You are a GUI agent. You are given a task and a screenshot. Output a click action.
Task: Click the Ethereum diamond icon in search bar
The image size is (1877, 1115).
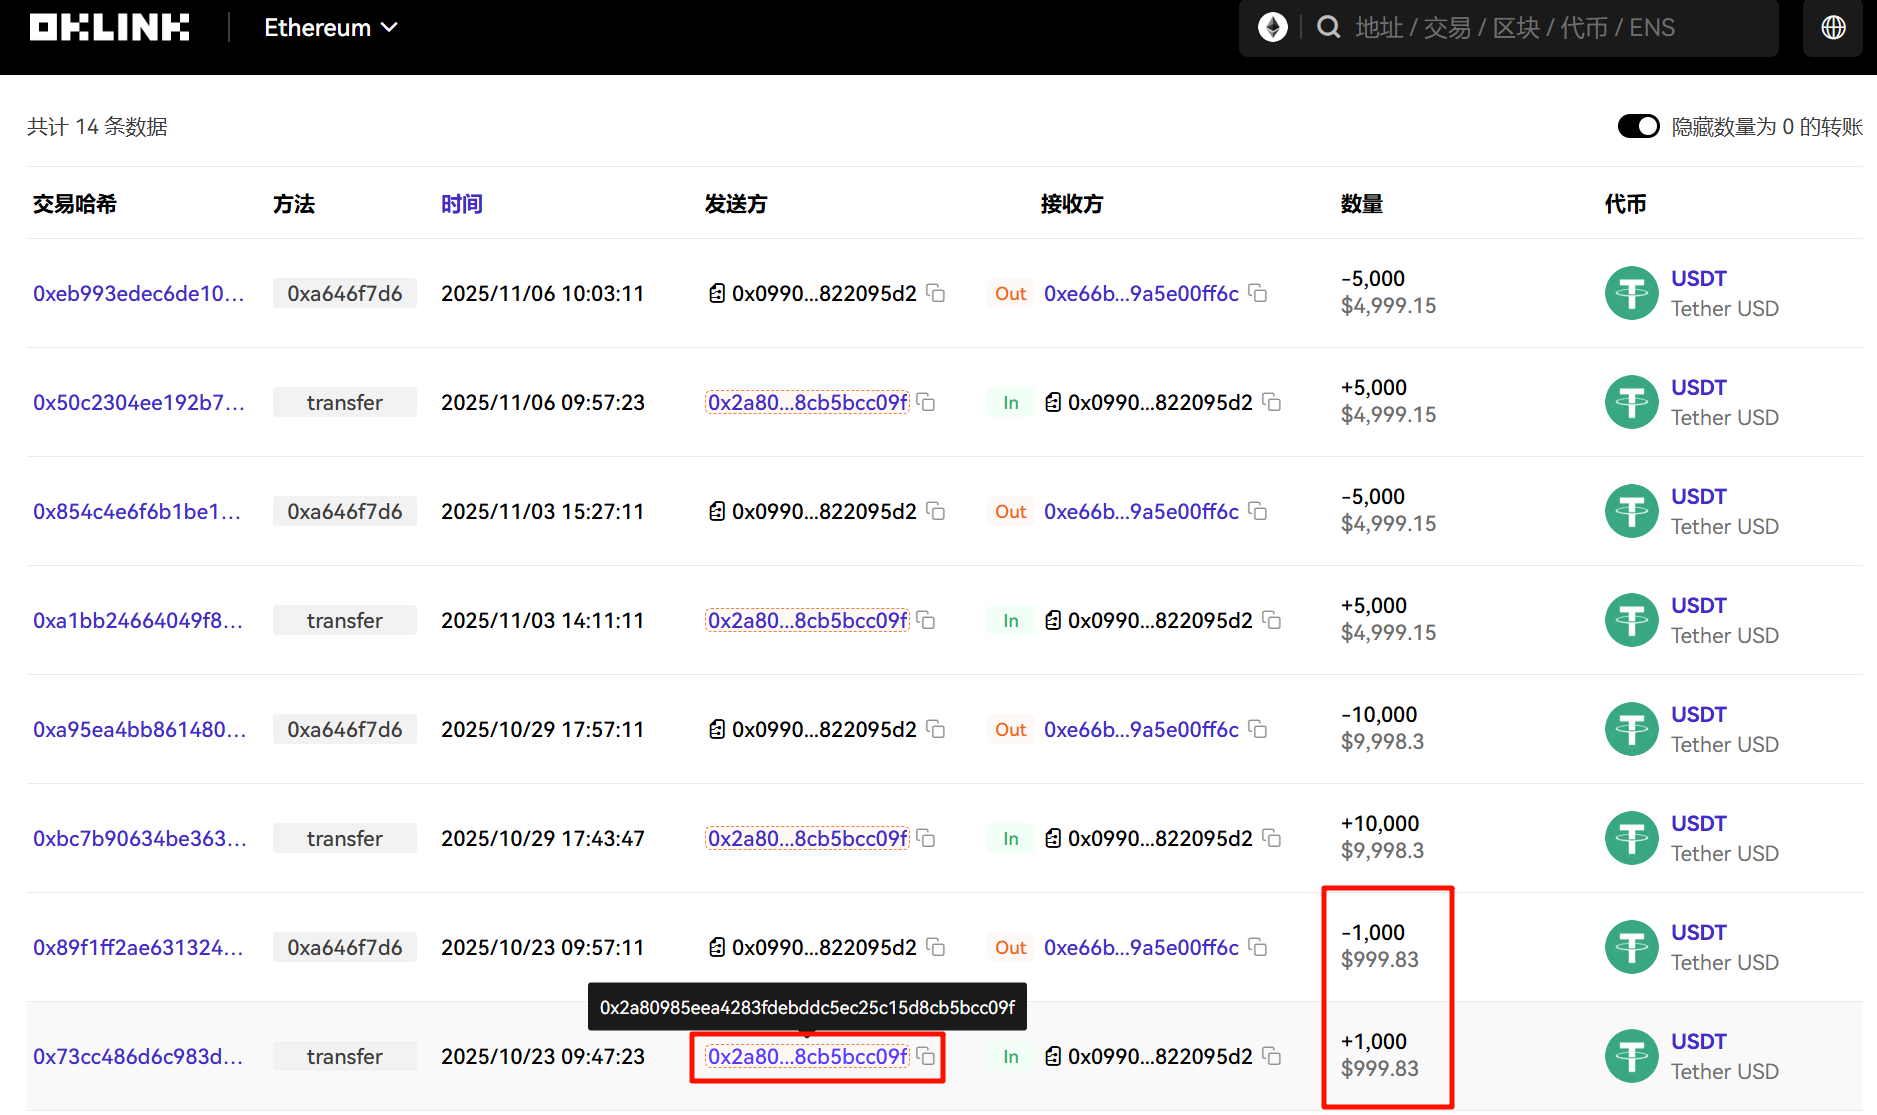1272,28
